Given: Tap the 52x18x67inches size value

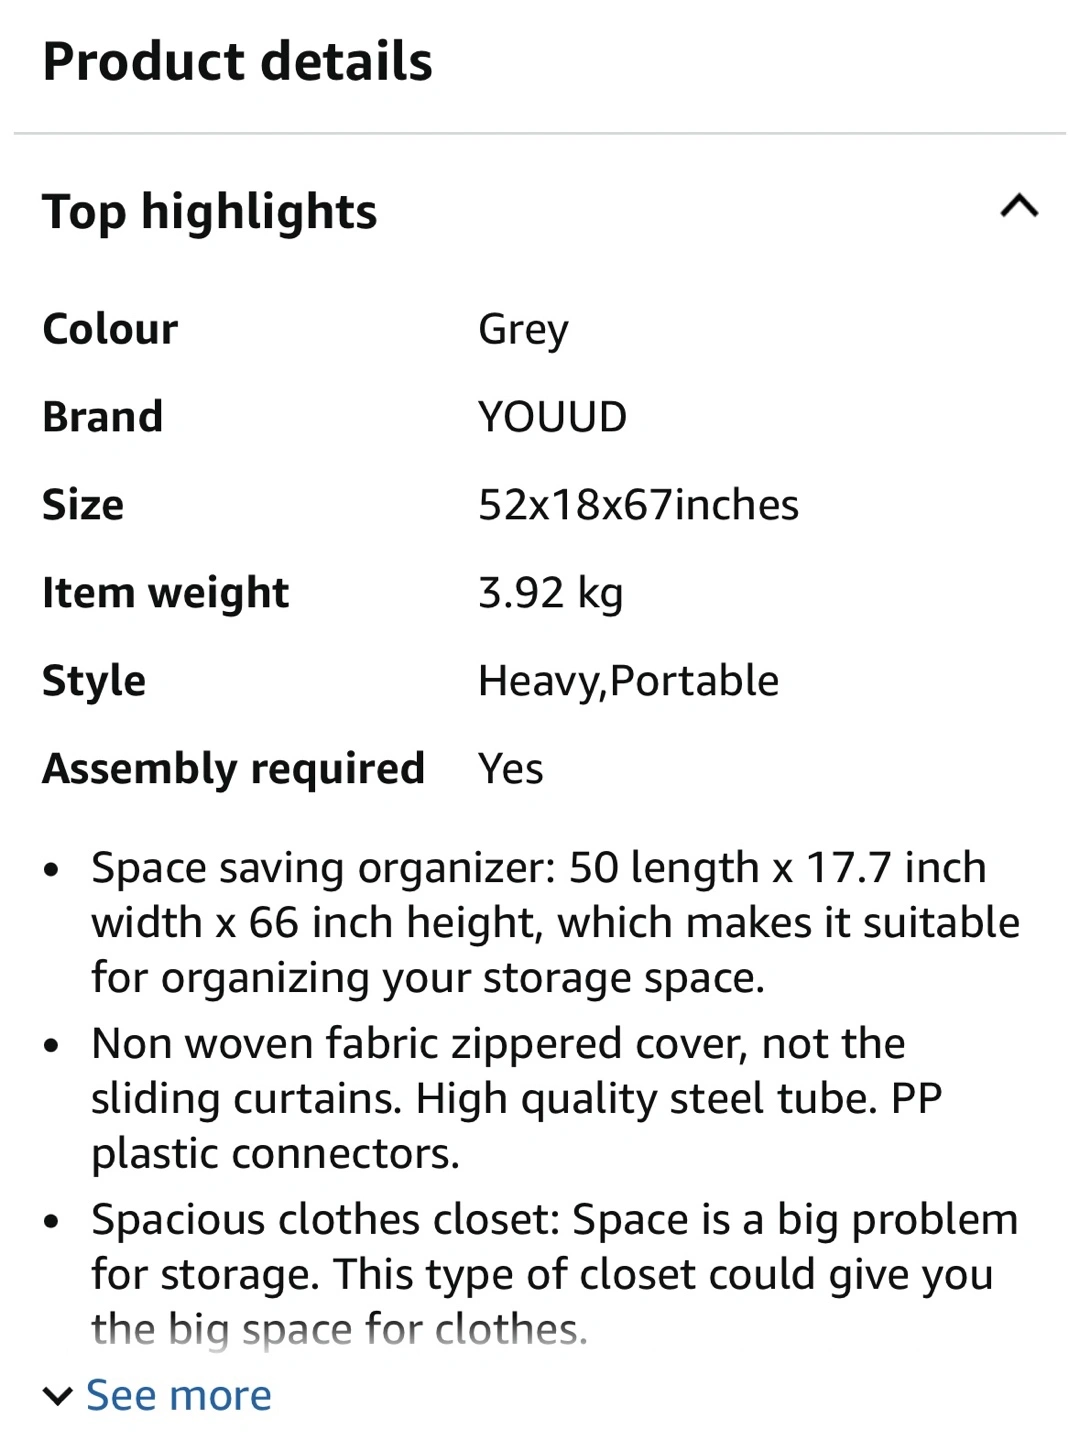Looking at the screenshot, I should 638,505.
